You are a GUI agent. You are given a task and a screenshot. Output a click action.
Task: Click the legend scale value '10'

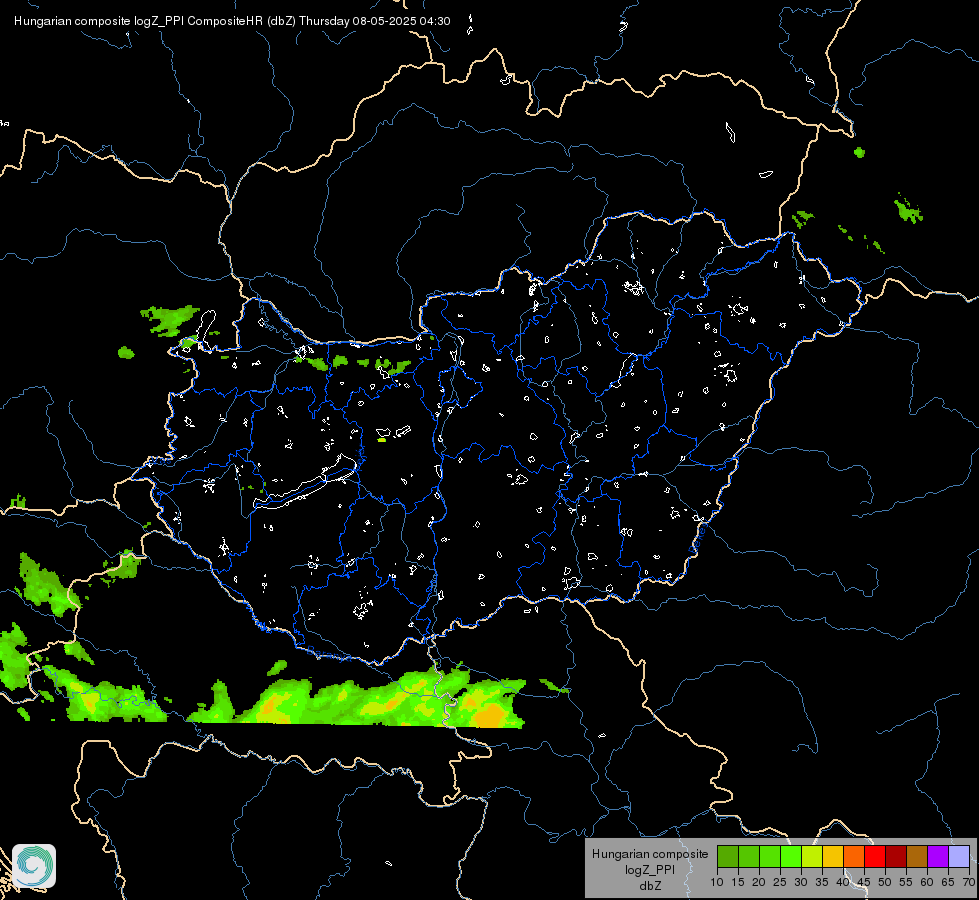point(717,883)
